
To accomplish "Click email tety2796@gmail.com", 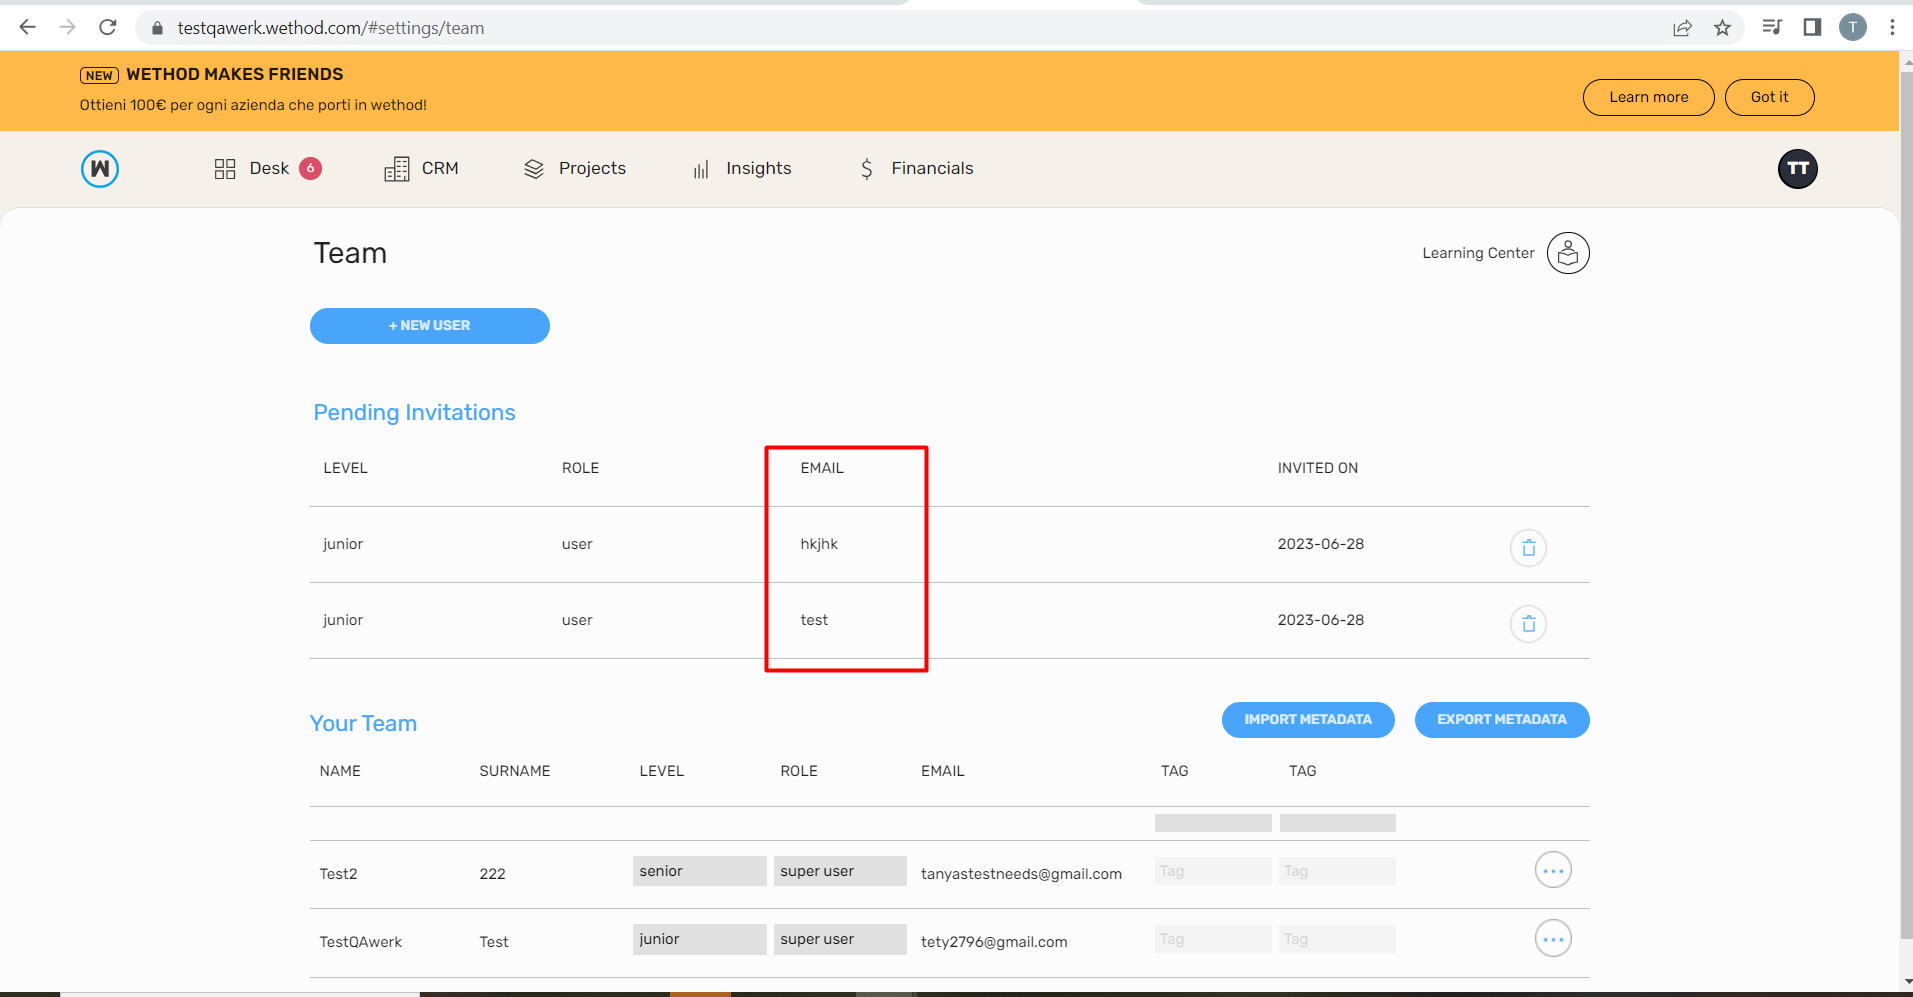I will point(994,942).
